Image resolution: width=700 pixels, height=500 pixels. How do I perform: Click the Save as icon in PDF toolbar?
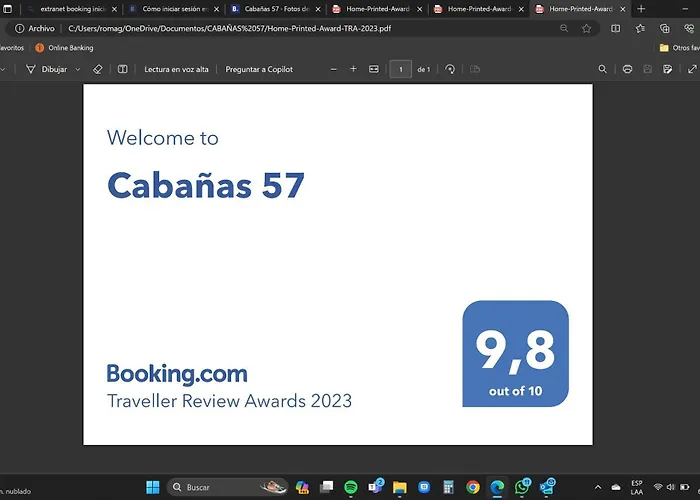click(x=667, y=69)
